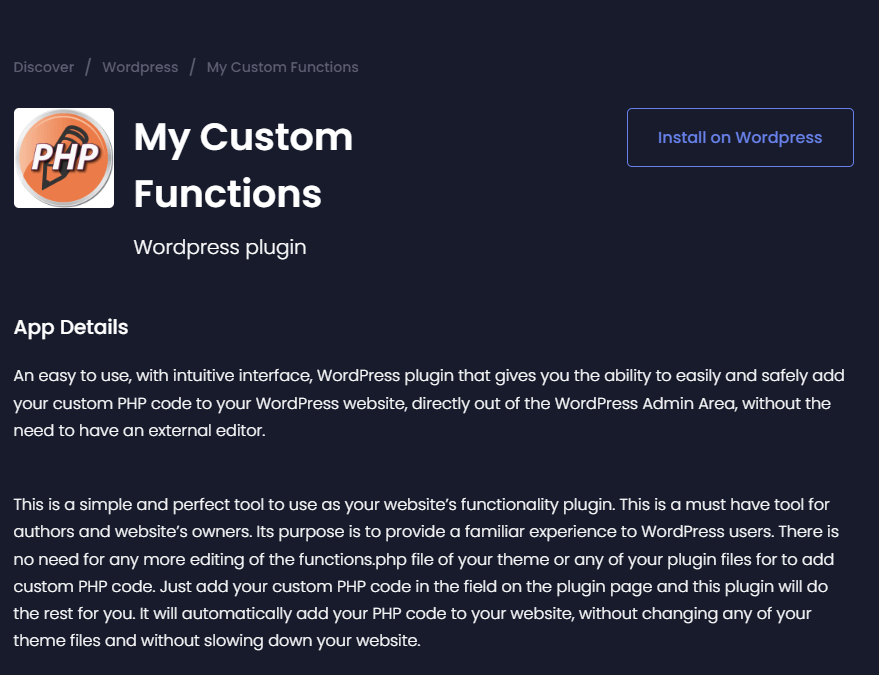Click the text 'WordPress Admin Area'

point(645,403)
